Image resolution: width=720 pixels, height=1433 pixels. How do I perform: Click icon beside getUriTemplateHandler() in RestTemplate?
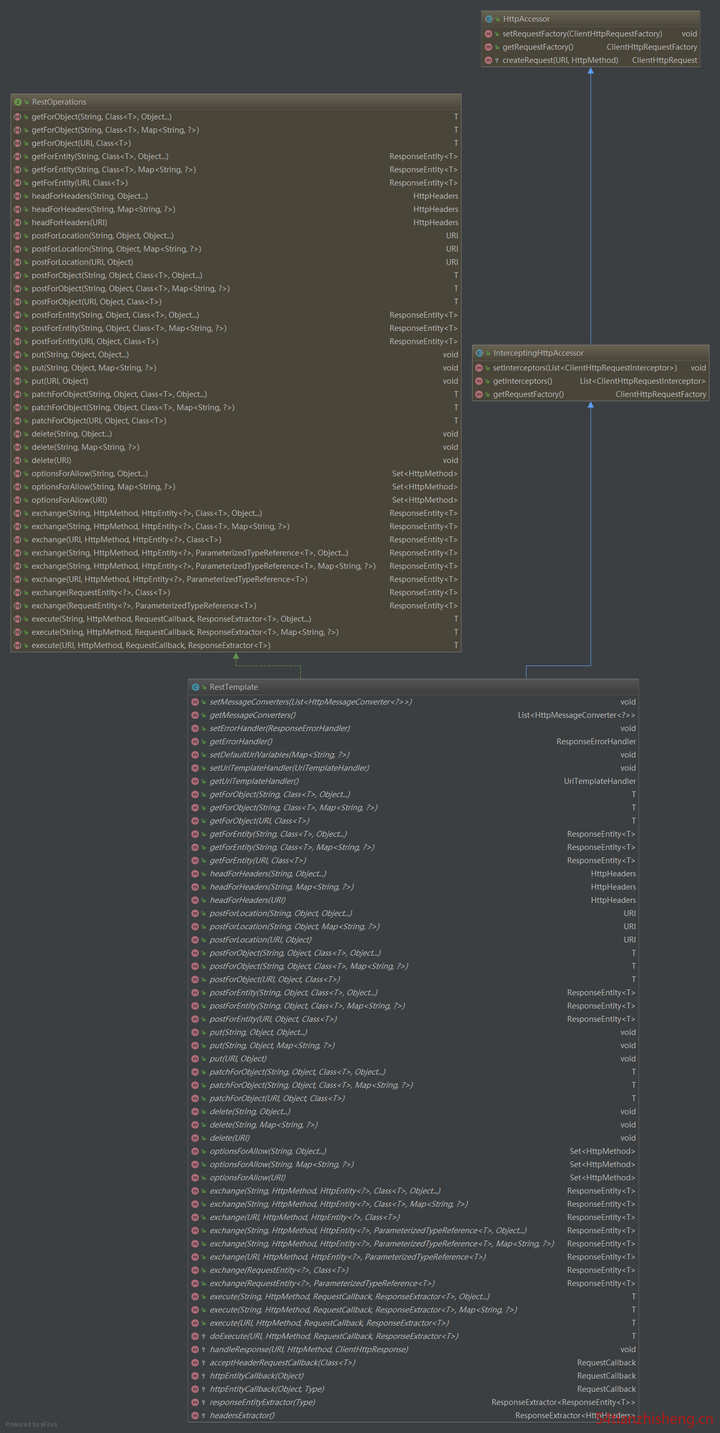click(195, 781)
